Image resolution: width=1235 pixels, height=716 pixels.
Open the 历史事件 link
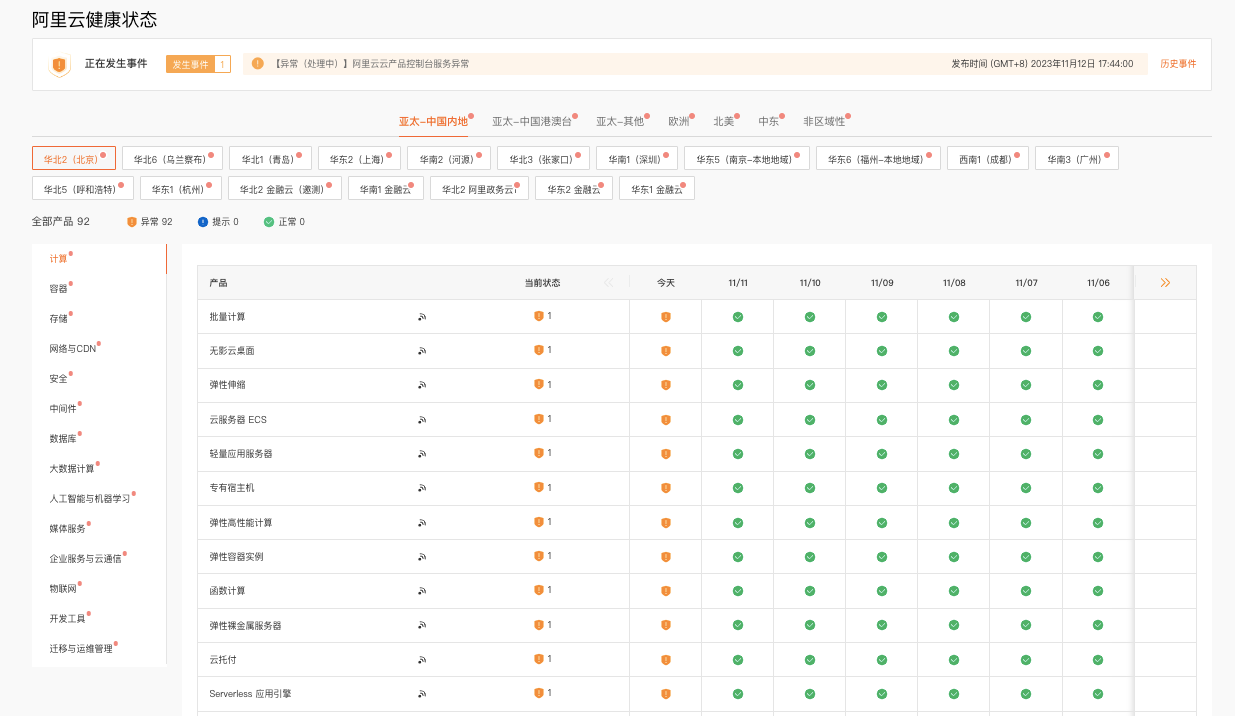pos(1178,64)
